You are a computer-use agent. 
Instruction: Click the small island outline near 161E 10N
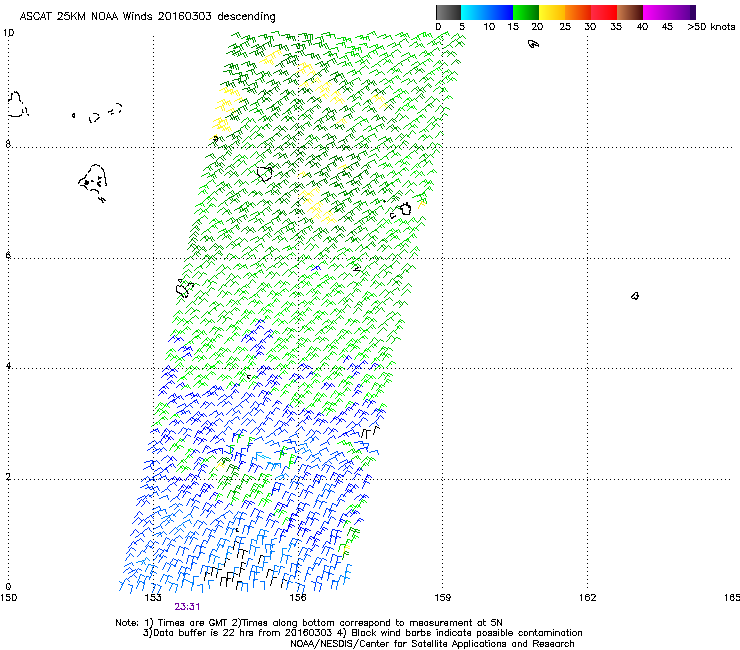point(533,44)
